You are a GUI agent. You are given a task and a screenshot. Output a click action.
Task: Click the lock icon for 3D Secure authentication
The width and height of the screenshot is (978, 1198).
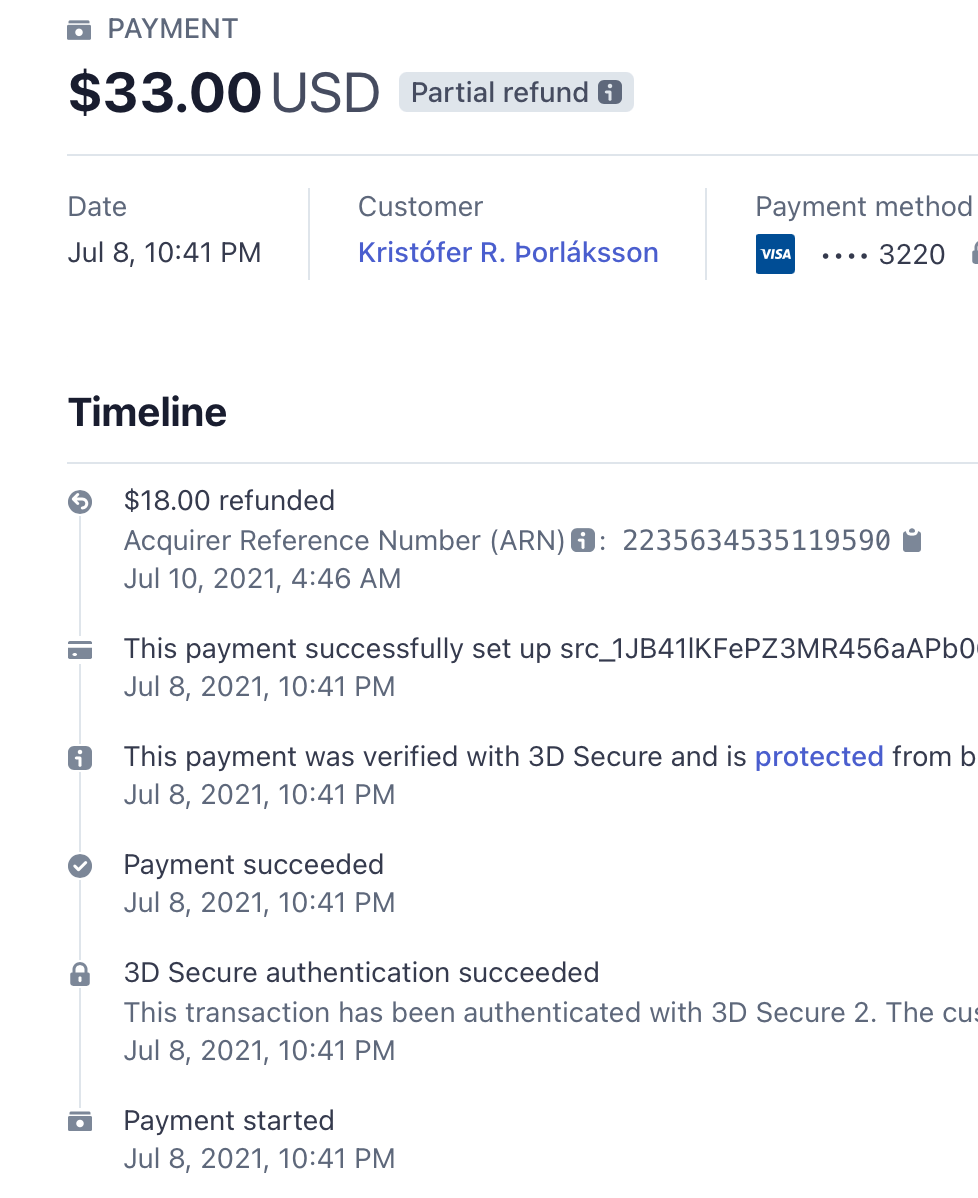(80, 974)
